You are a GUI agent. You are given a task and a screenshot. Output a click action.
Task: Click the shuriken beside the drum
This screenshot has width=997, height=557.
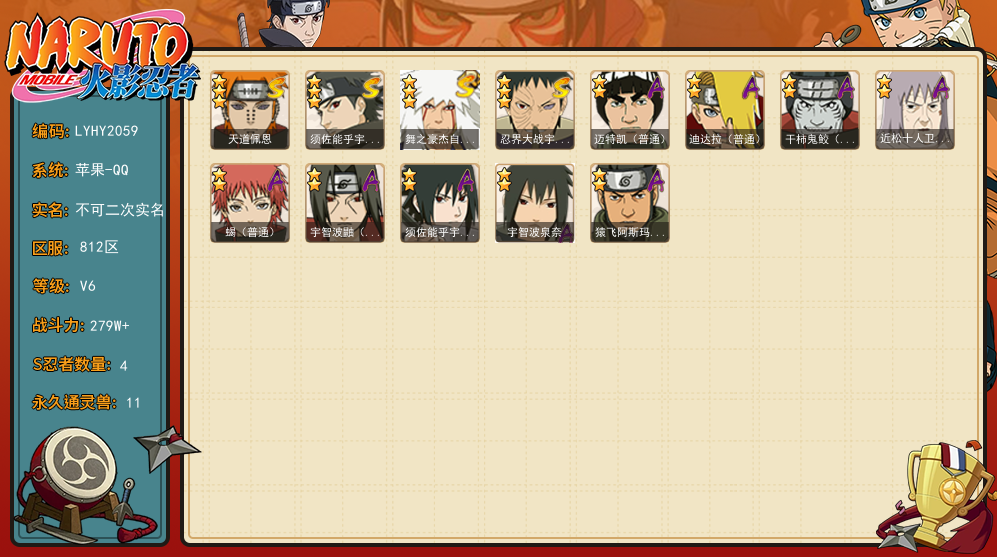click(165, 447)
